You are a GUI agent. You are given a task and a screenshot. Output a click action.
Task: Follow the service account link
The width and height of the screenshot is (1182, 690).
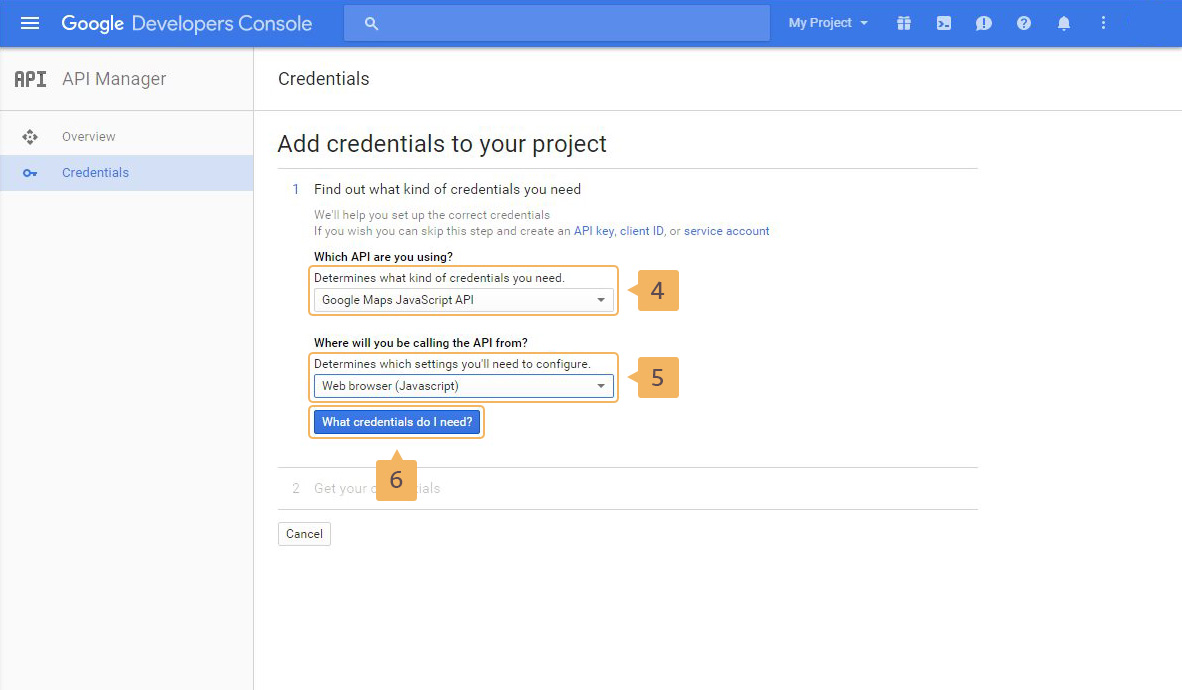(727, 231)
